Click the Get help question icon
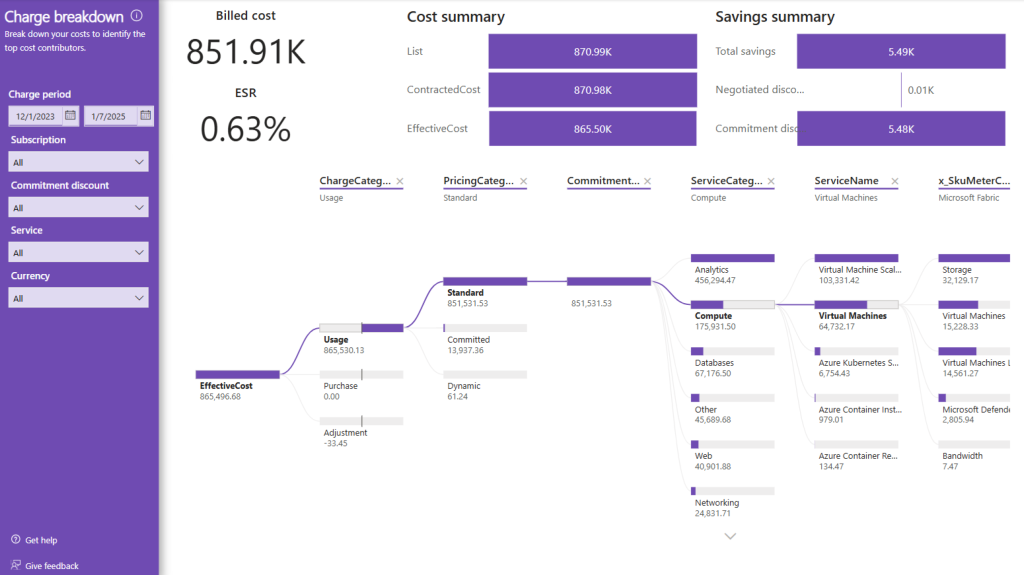The width and height of the screenshot is (1024, 575). point(16,539)
